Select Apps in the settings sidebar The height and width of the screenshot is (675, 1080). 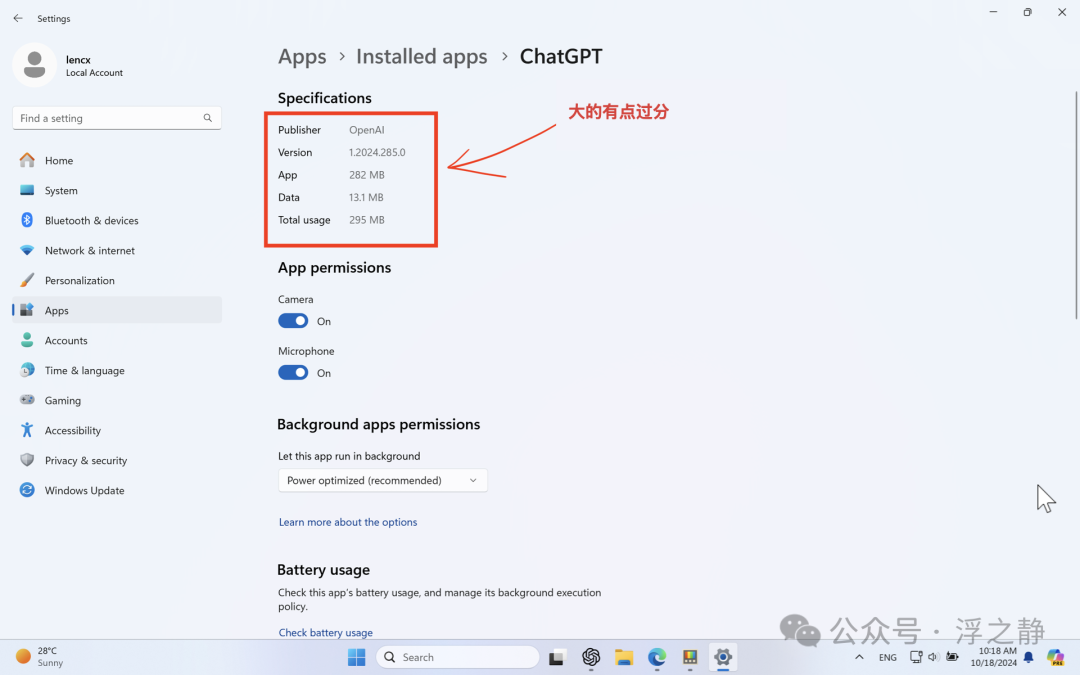(117, 311)
